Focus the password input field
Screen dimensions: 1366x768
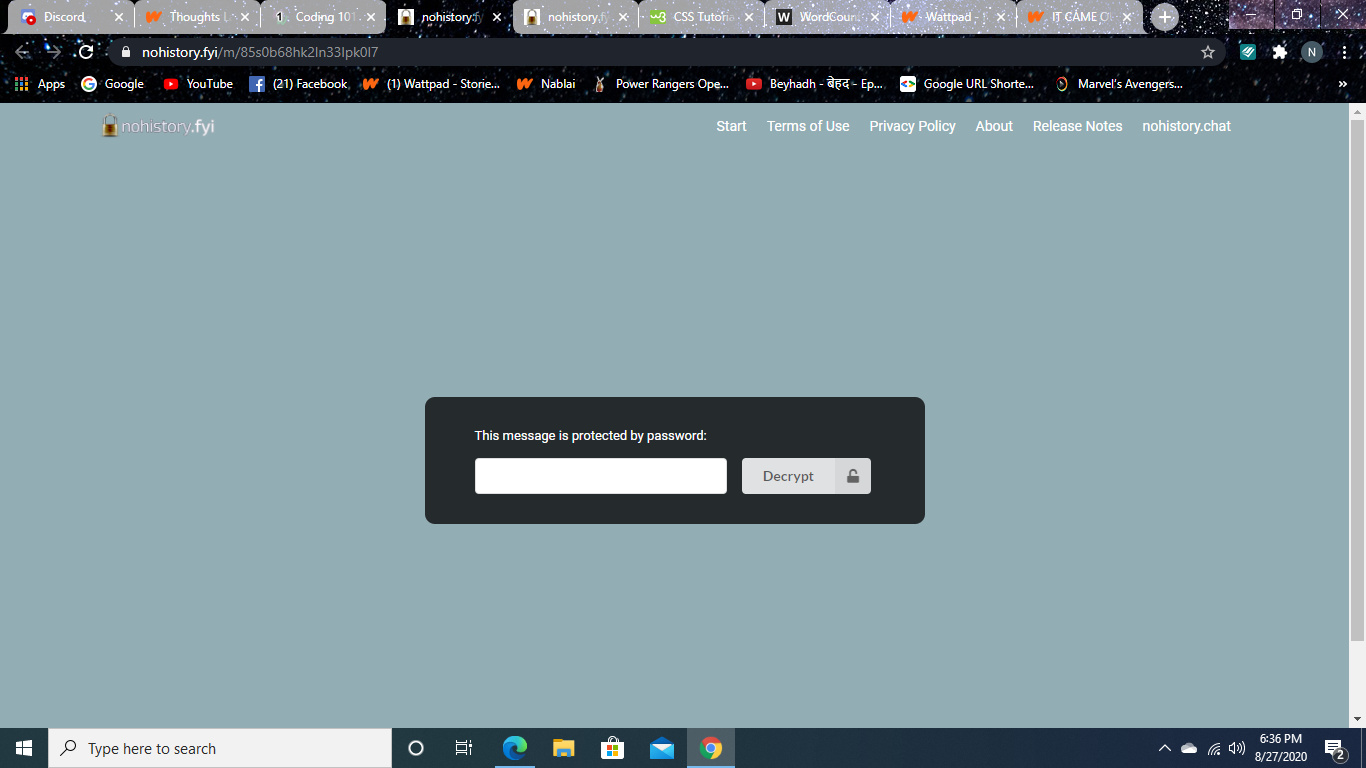tap(600, 476)
